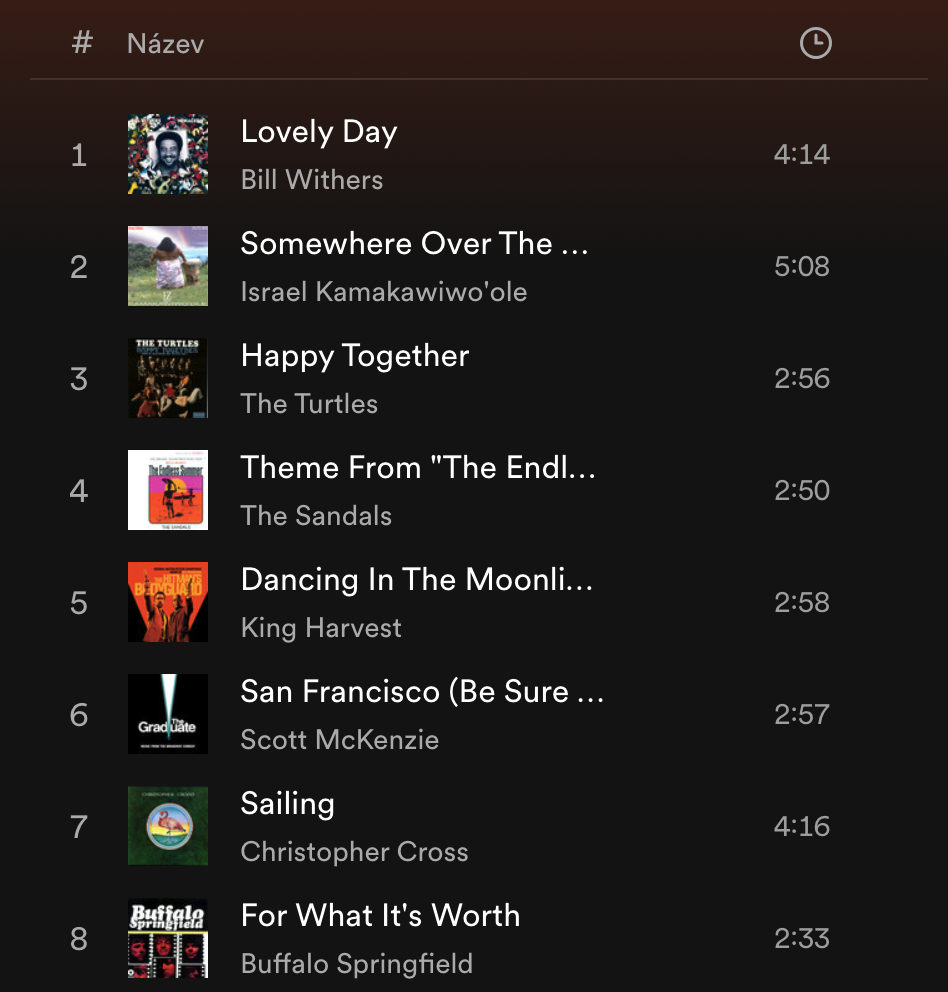Visit Scott McKenzie artist page
This screenshot has width=948, height=992.
click(x=340, y=740)
